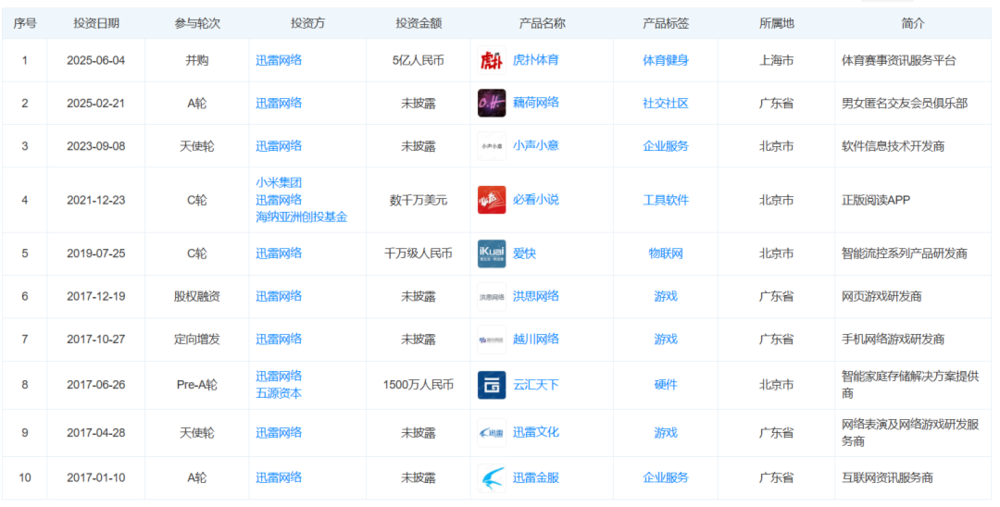This screenshot has width=1000, height=507.
Task: Select the 云汇天下 blue logo icon
Action: (x=491, y=385)
